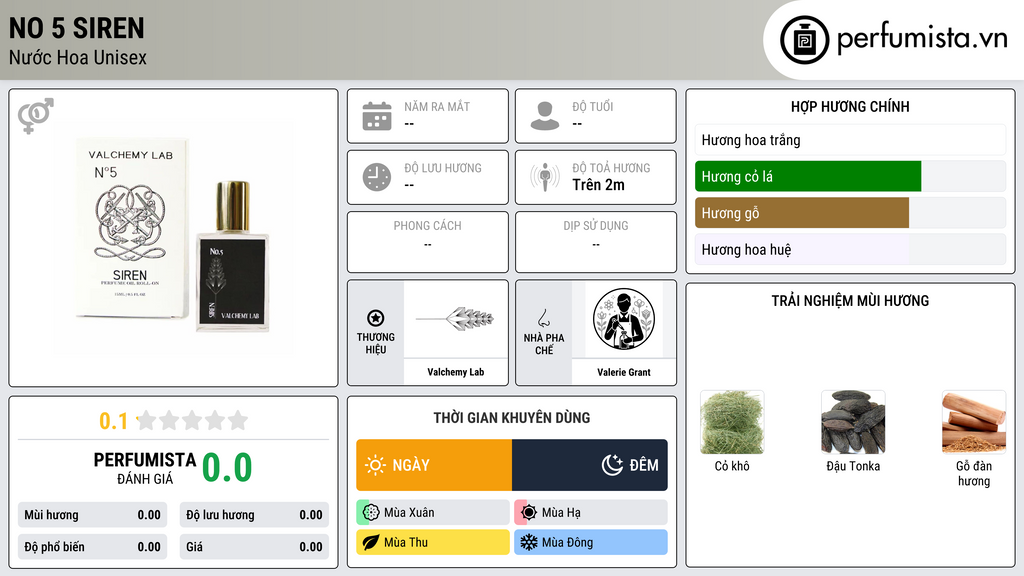Choose the Mùa Đông season chip
The width and height of the screenshot is (1024, 576).
(x=591, y=542)
